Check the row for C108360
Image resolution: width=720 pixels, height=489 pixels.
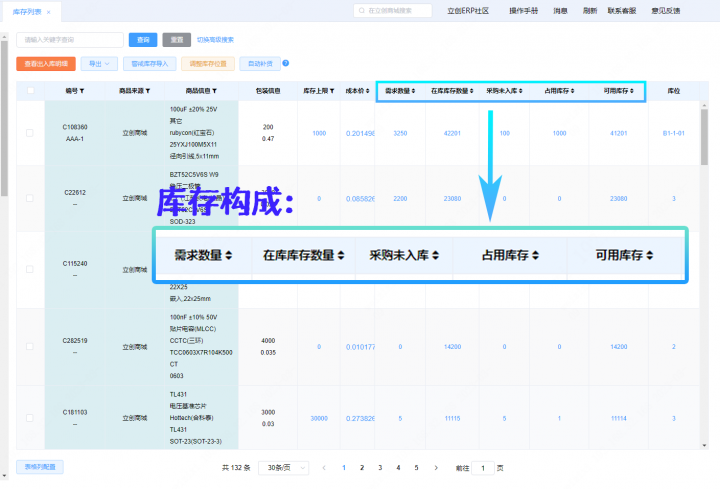click(x=30, y=133)
